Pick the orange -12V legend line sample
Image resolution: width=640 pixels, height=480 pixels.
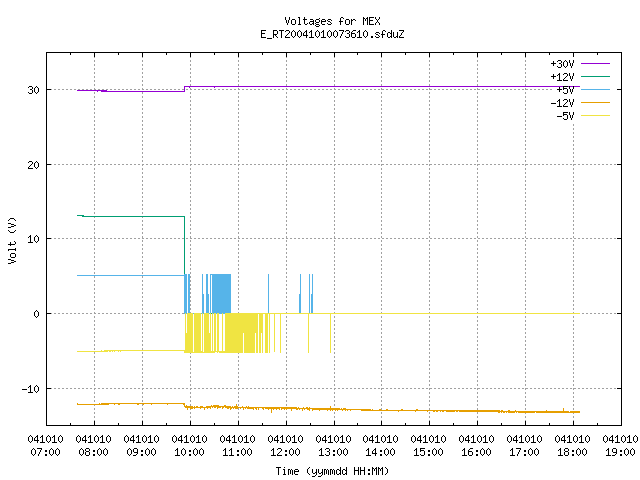pos(595,102)
